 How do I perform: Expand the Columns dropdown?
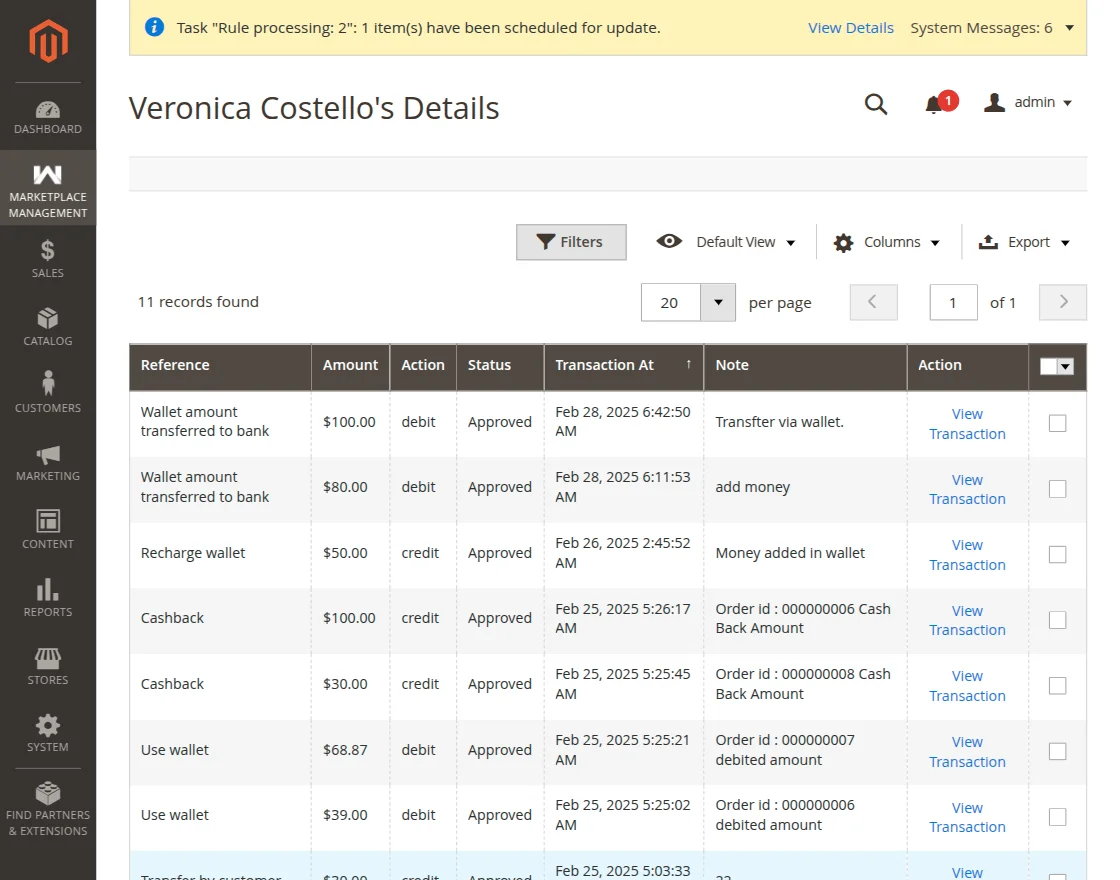point(888,242)
